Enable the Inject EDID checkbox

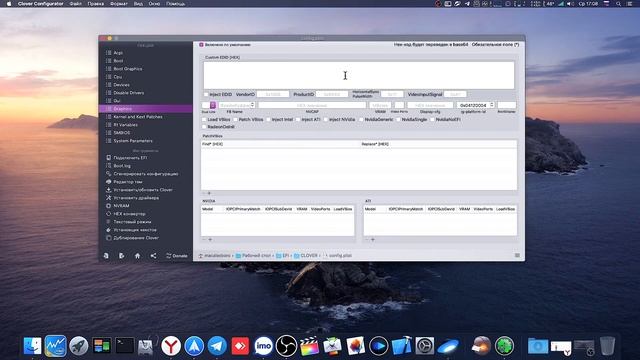[x=206, y=94]
